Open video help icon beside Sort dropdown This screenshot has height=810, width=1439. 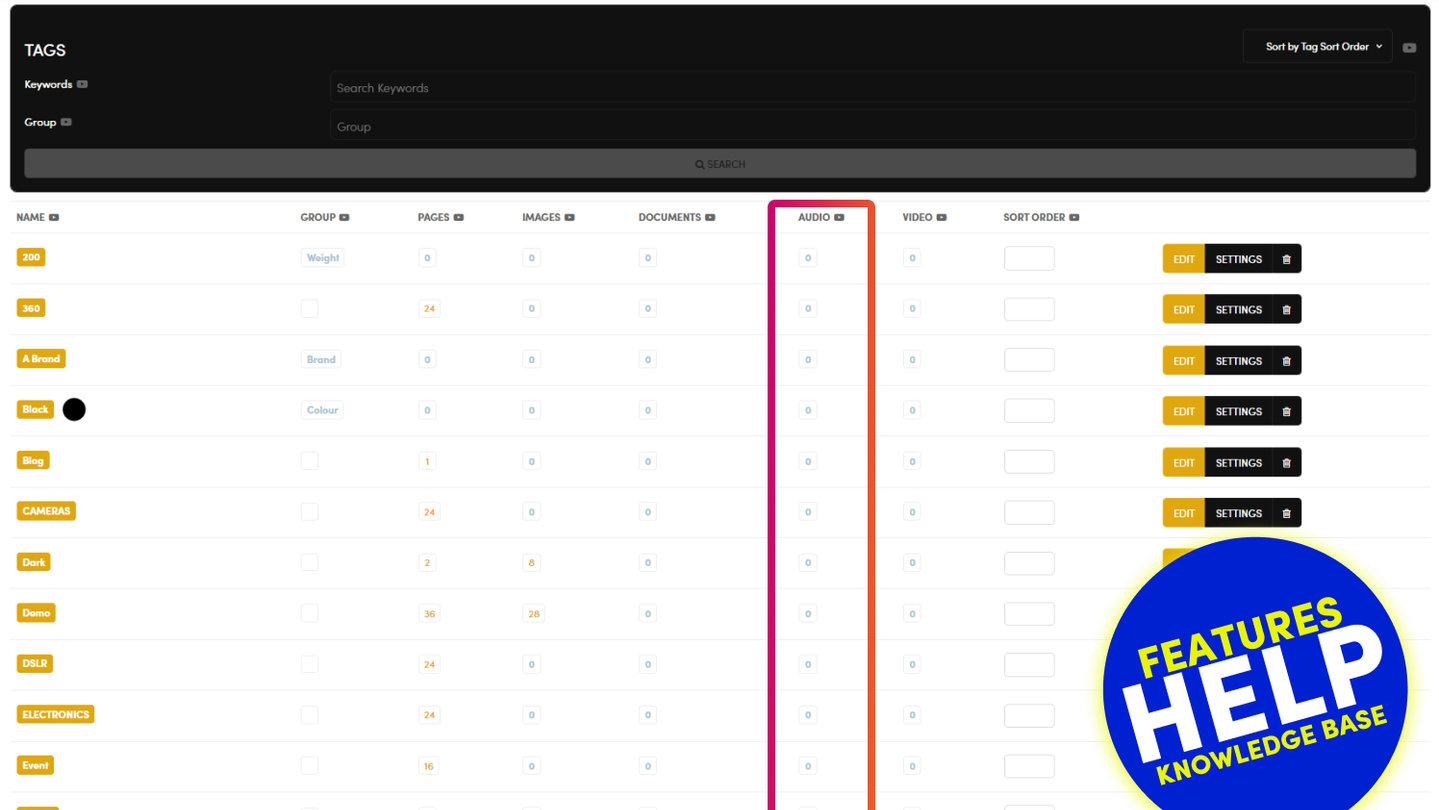[1409, 48]
